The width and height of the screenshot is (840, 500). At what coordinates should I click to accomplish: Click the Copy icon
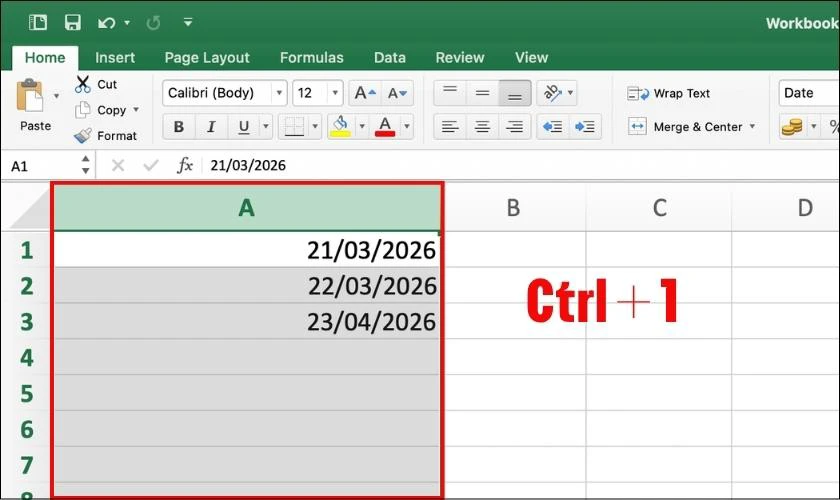(82, 110)
